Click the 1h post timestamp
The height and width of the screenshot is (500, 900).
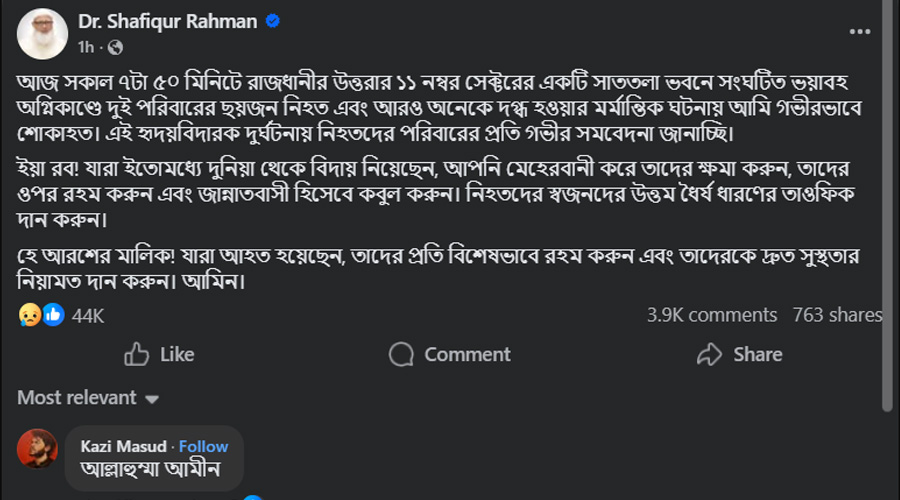click(86, 47)
